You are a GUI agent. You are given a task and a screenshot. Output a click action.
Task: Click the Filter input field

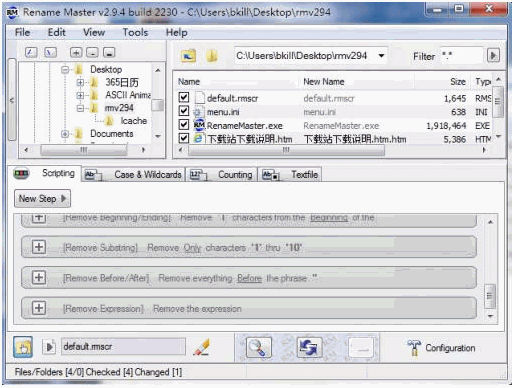coord(461,55)
